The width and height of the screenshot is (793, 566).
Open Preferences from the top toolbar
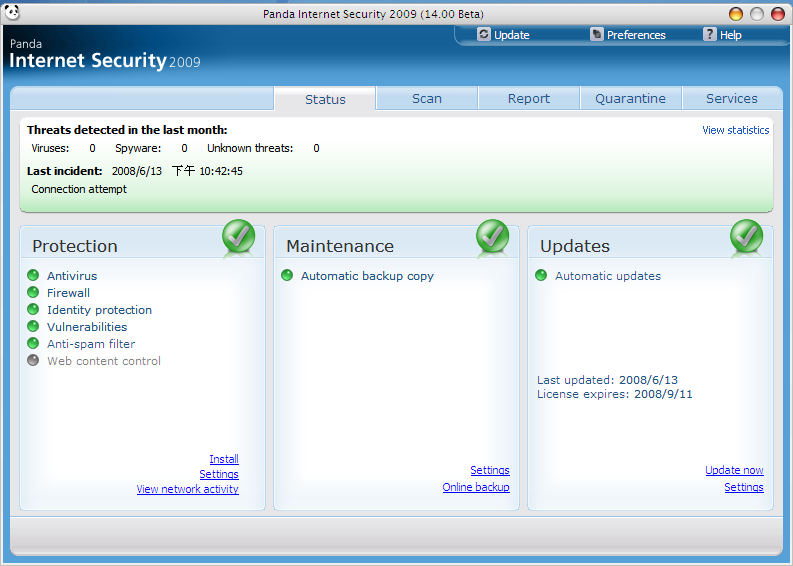coord(636,35)
